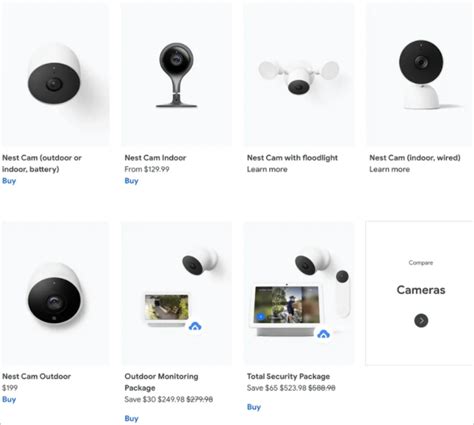Open Nest Cam with floodlight image
Viewport: 474px width, 425px height.
pyautogui.click(x=299, y=74)
